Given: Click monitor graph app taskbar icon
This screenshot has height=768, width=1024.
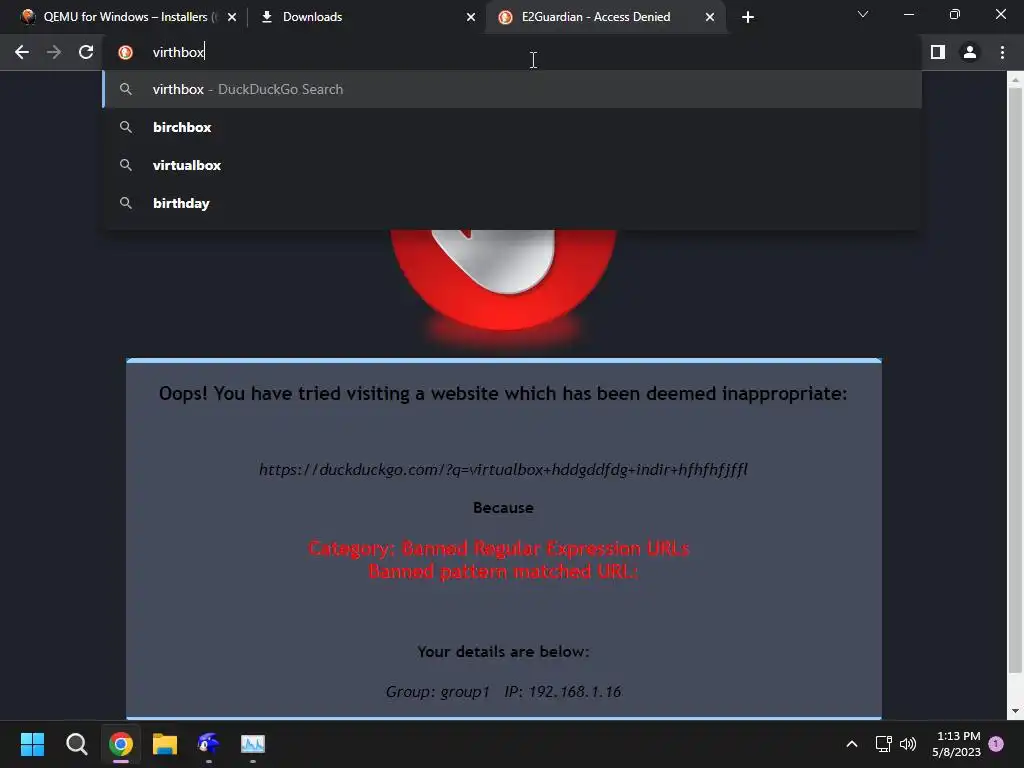Looking at the screenshot, I should (x=253, y=744).
